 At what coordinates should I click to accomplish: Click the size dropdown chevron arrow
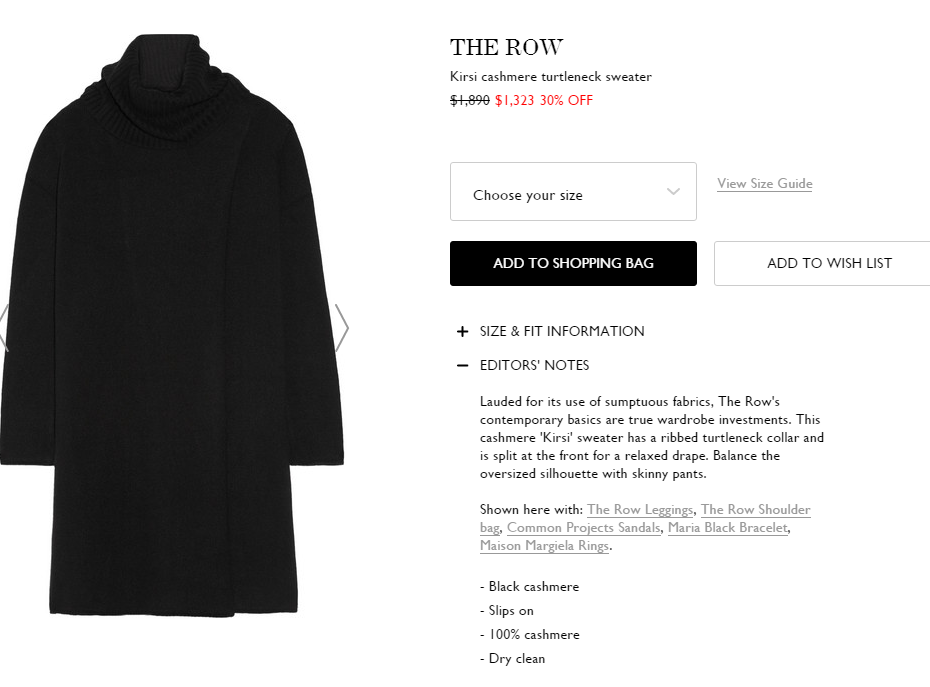[673, 192]
